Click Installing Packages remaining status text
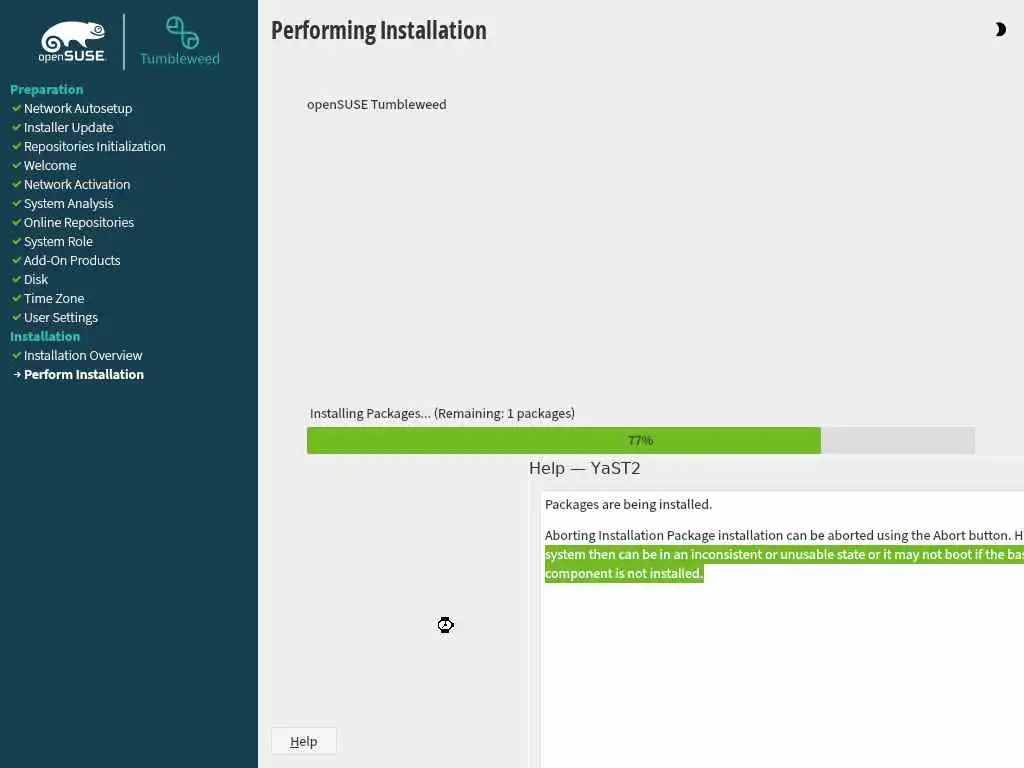The width and height of the screenshot is (1024, 768). (x=442, y=413)
